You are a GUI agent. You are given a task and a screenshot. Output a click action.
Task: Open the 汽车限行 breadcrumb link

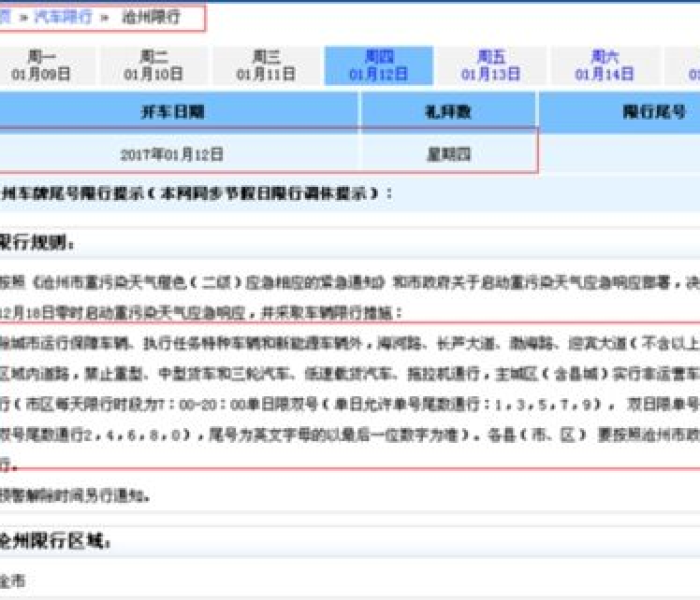click(63, 17)
